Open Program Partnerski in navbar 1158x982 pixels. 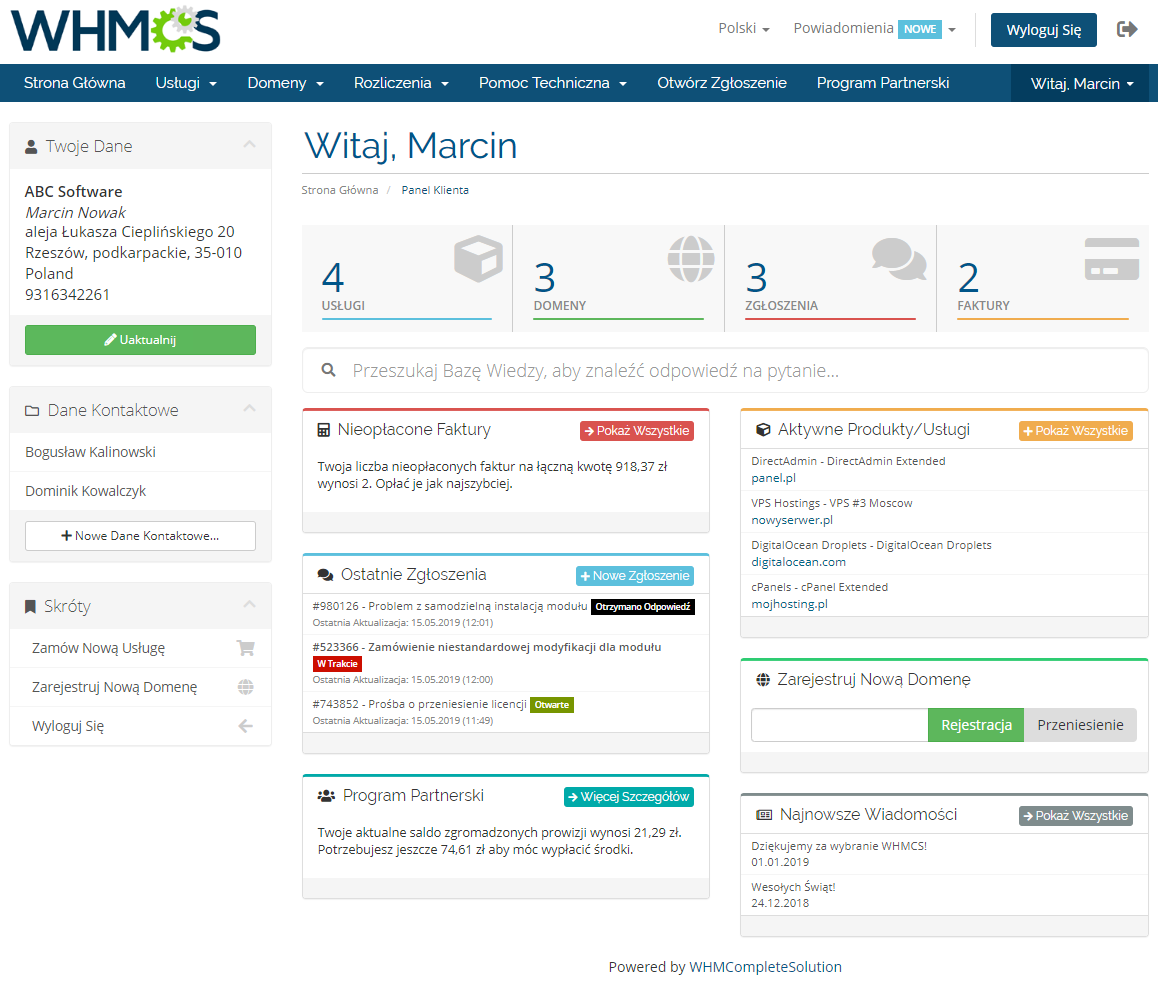[x=883, y=83]
